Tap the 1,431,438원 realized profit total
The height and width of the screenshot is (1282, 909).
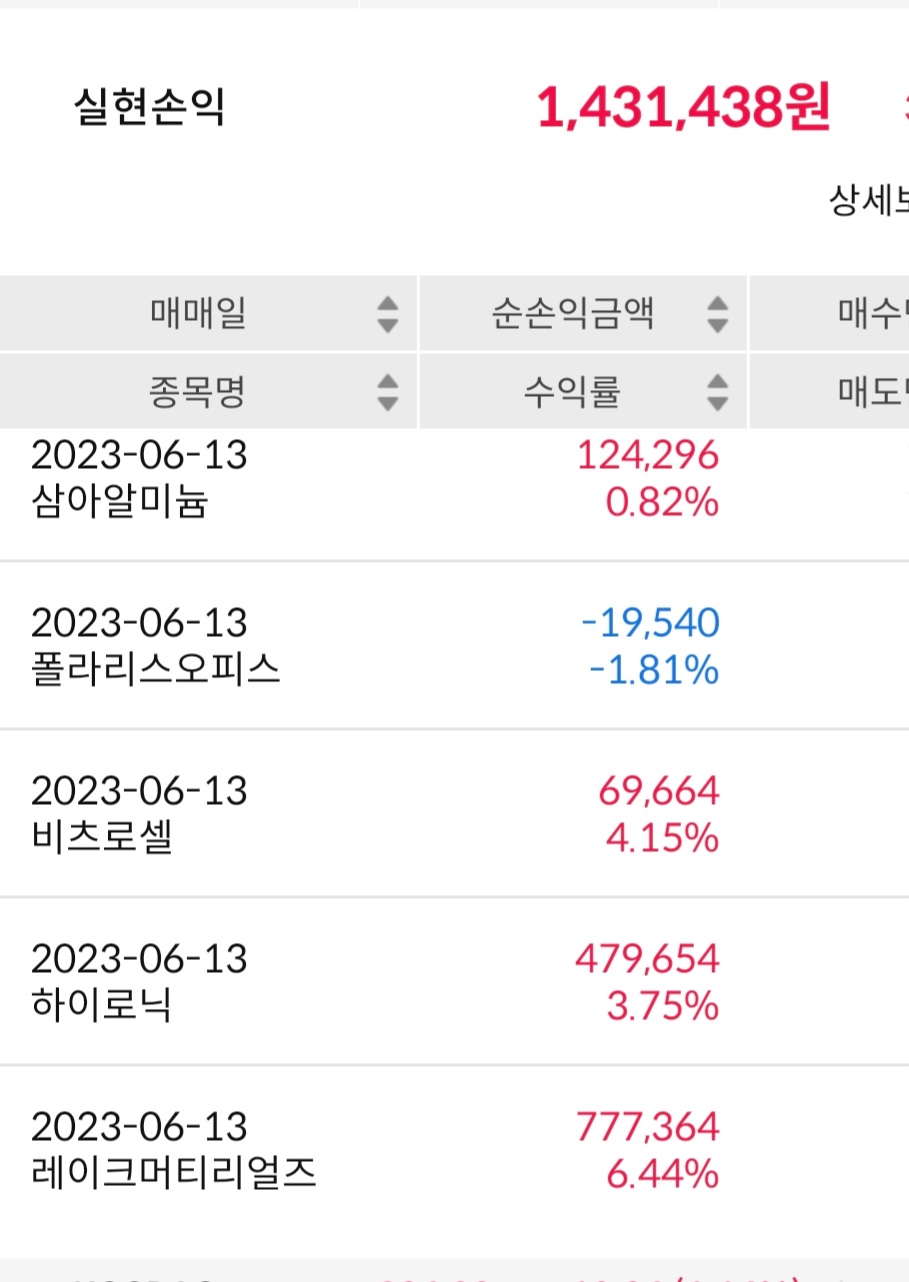click(x=683, y=108)
